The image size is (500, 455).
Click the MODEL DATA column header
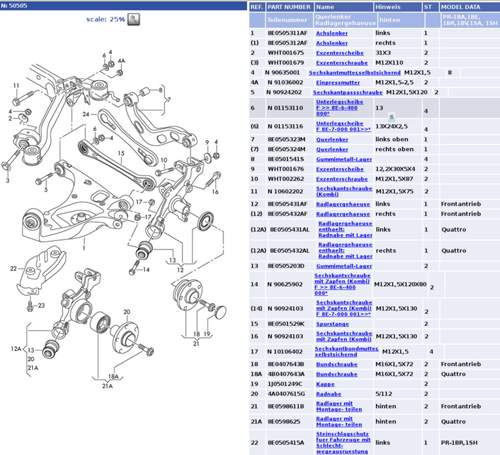pyautogui.click(x=469, y=7)
